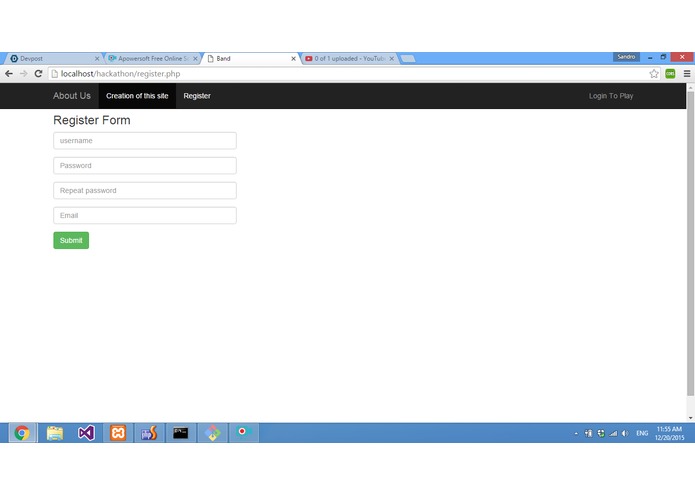Close the Apowersoft tab
This screenshot has height=494, width=695.
tap(195, 58)
